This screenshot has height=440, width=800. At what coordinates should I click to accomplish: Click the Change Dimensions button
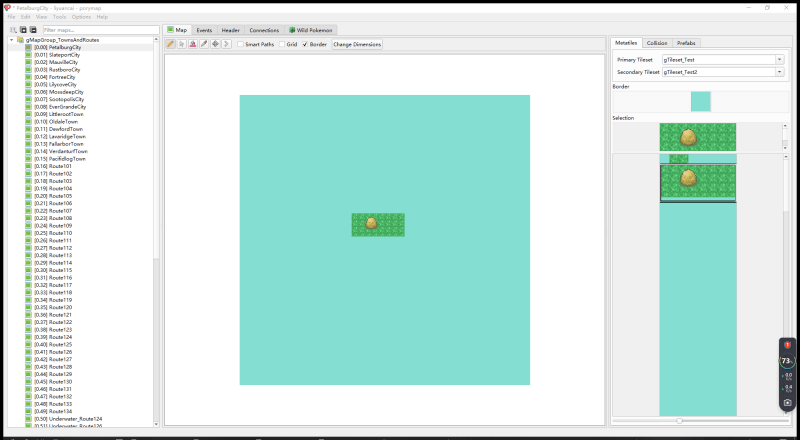(357, 44)
